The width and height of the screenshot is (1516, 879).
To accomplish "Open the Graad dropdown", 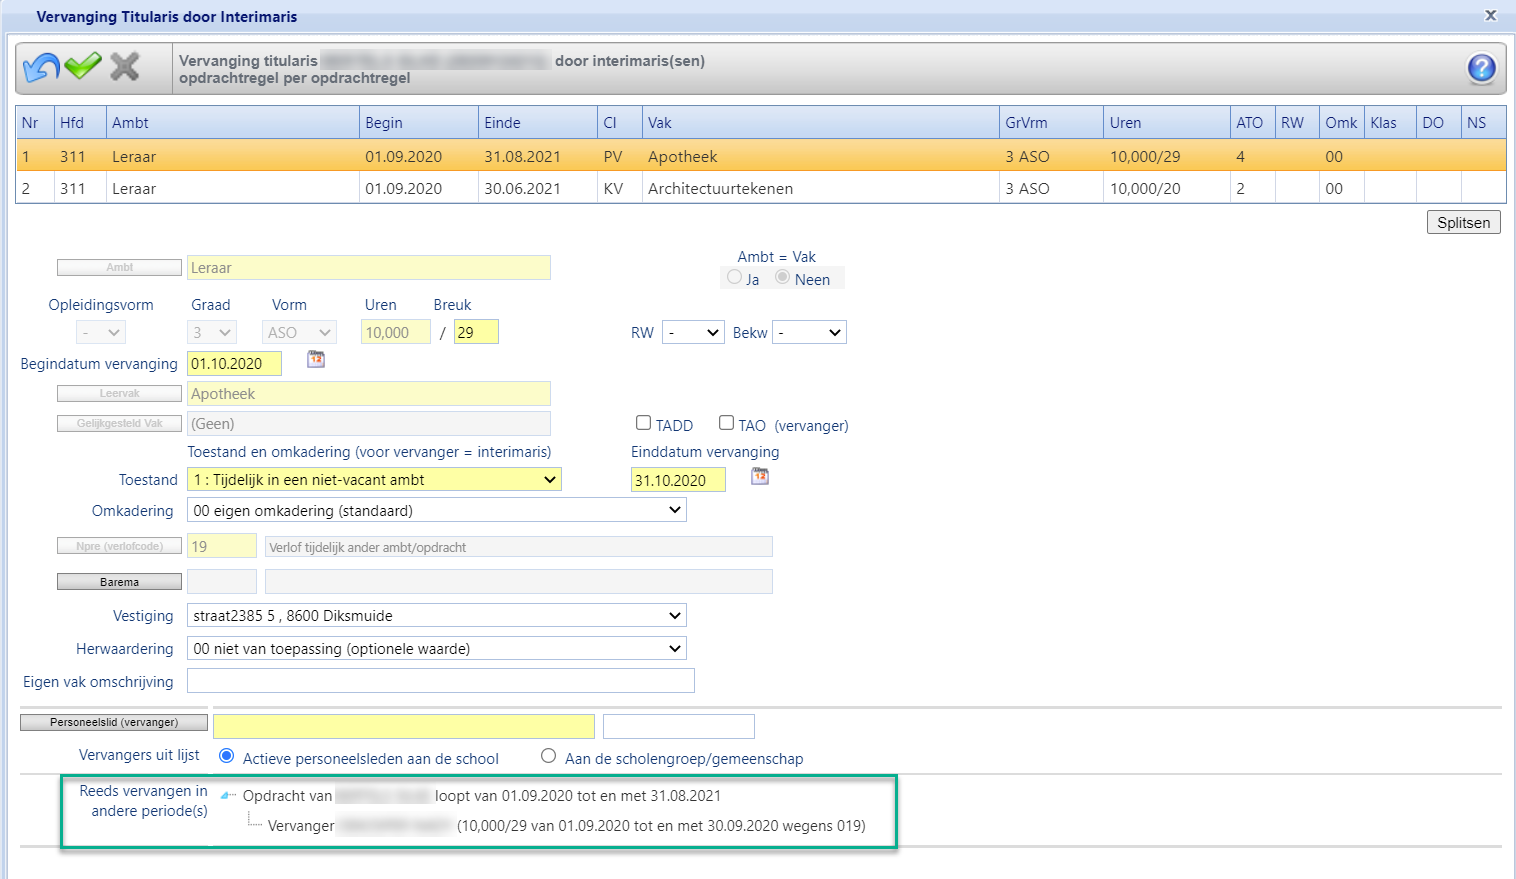I will (212, 332).
